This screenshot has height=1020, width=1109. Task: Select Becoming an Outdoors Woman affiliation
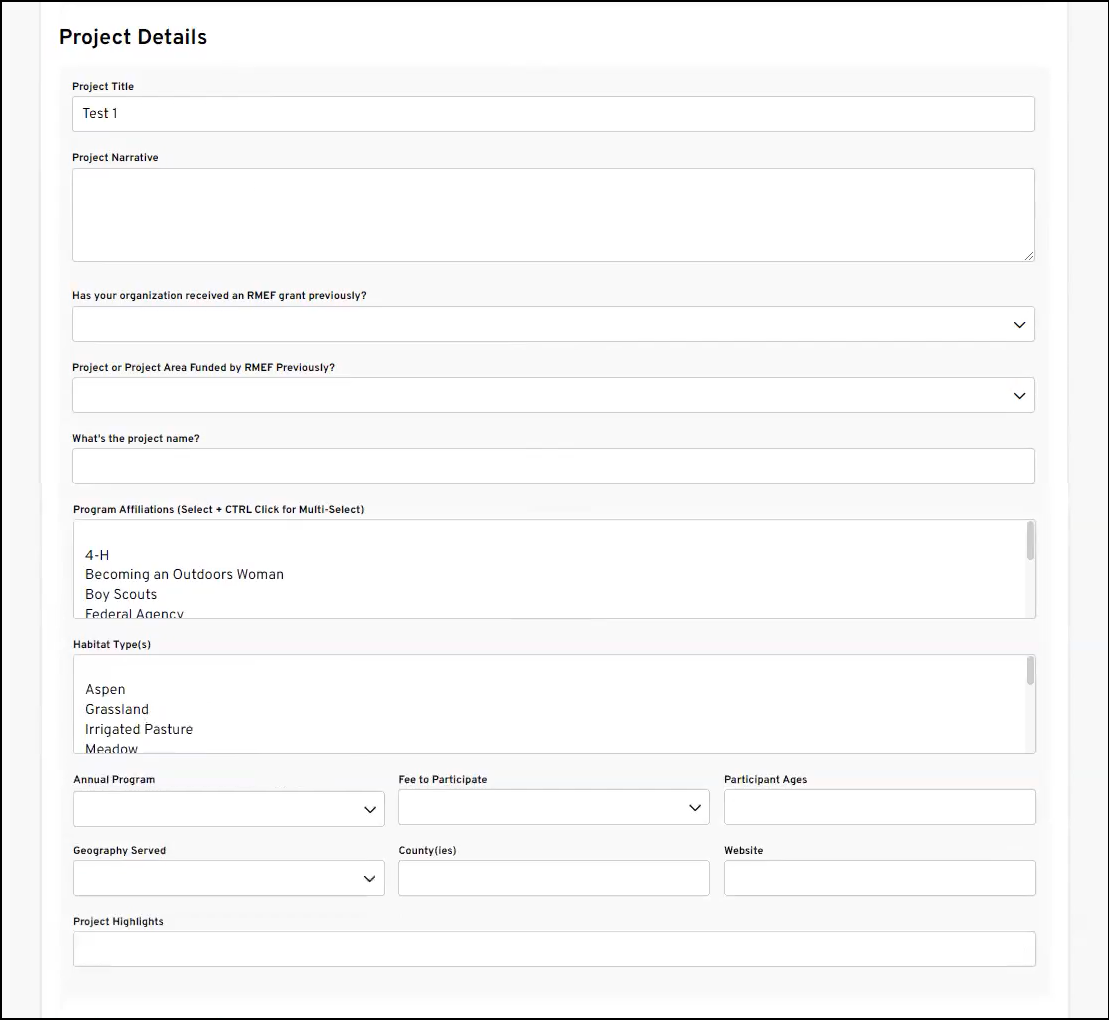[x=184, y=575]
